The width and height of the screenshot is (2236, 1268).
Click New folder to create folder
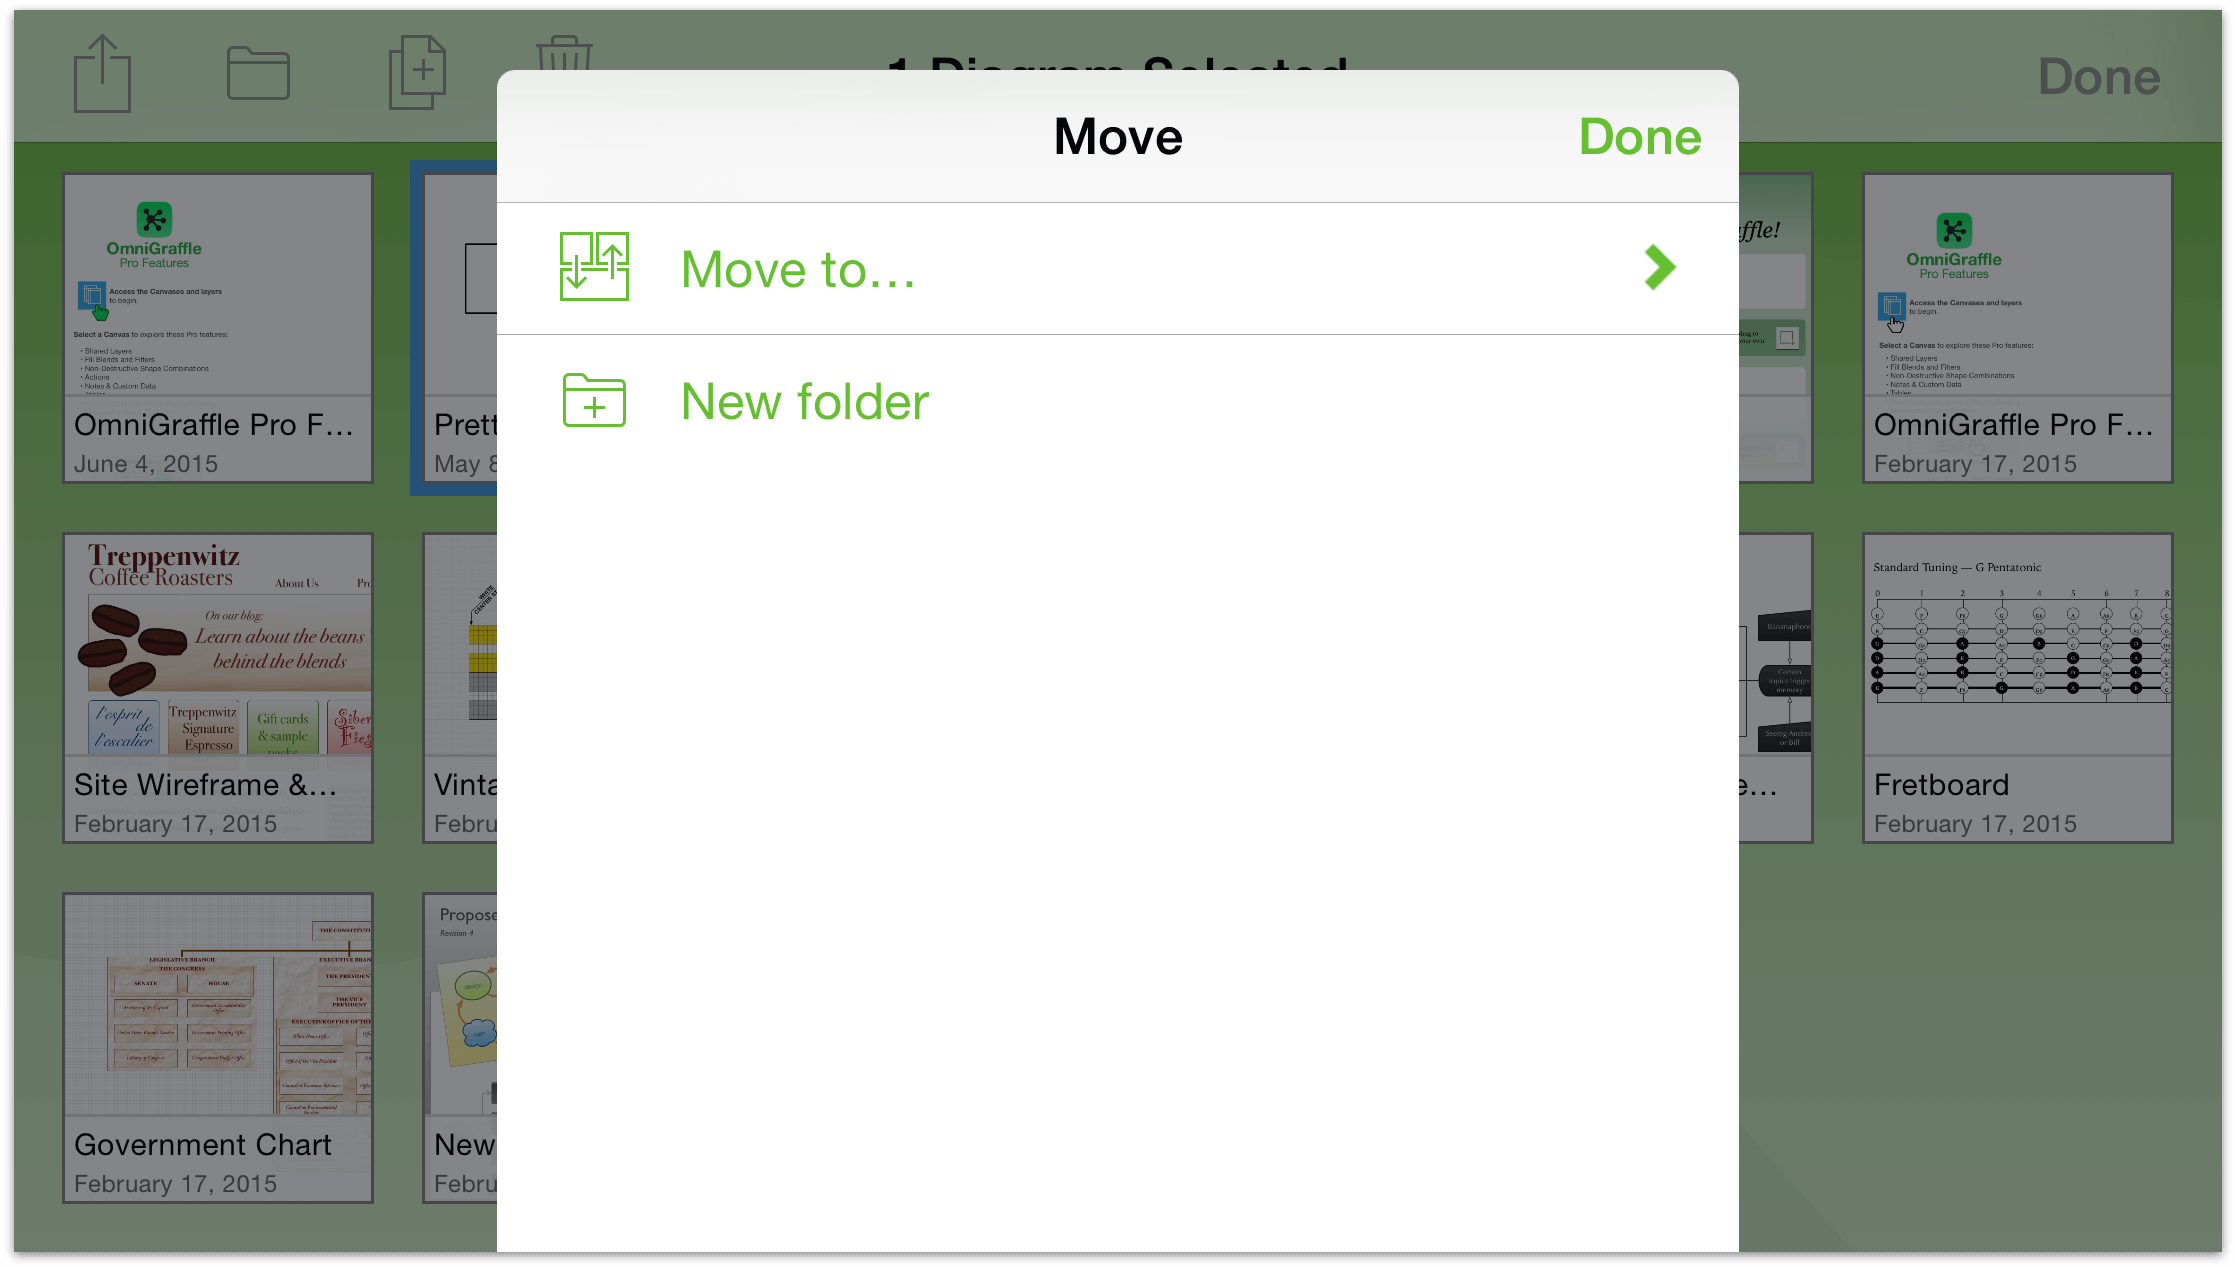[806, 401]
